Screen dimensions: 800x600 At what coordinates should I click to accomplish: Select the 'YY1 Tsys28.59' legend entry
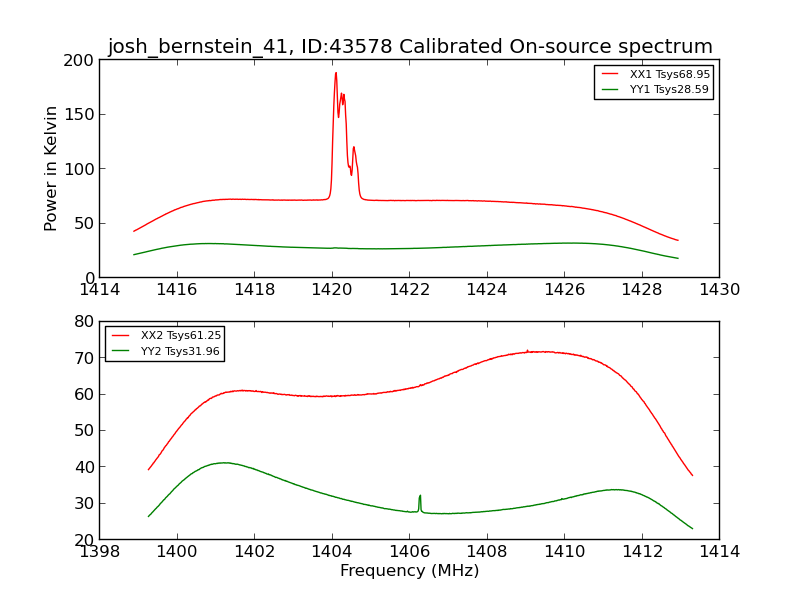point(669,90)
